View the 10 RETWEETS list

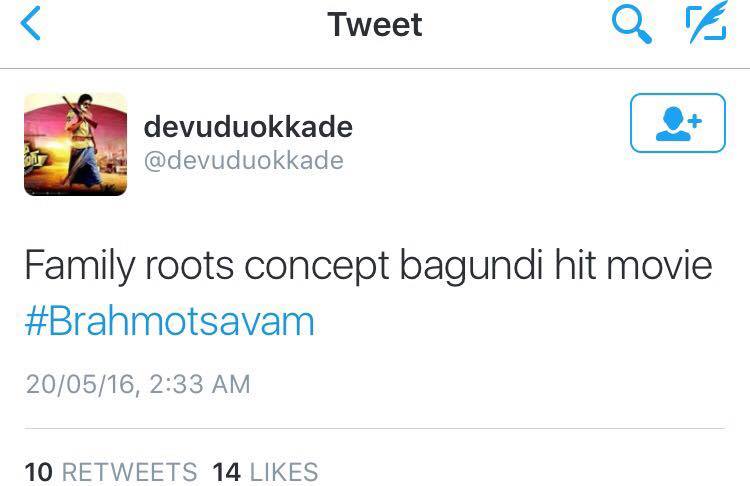(110, 472)
